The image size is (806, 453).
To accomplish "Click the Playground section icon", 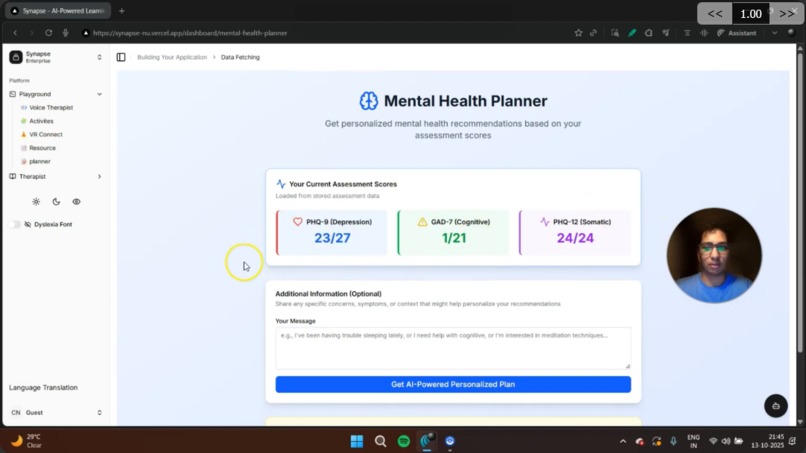I will [13, 94].
